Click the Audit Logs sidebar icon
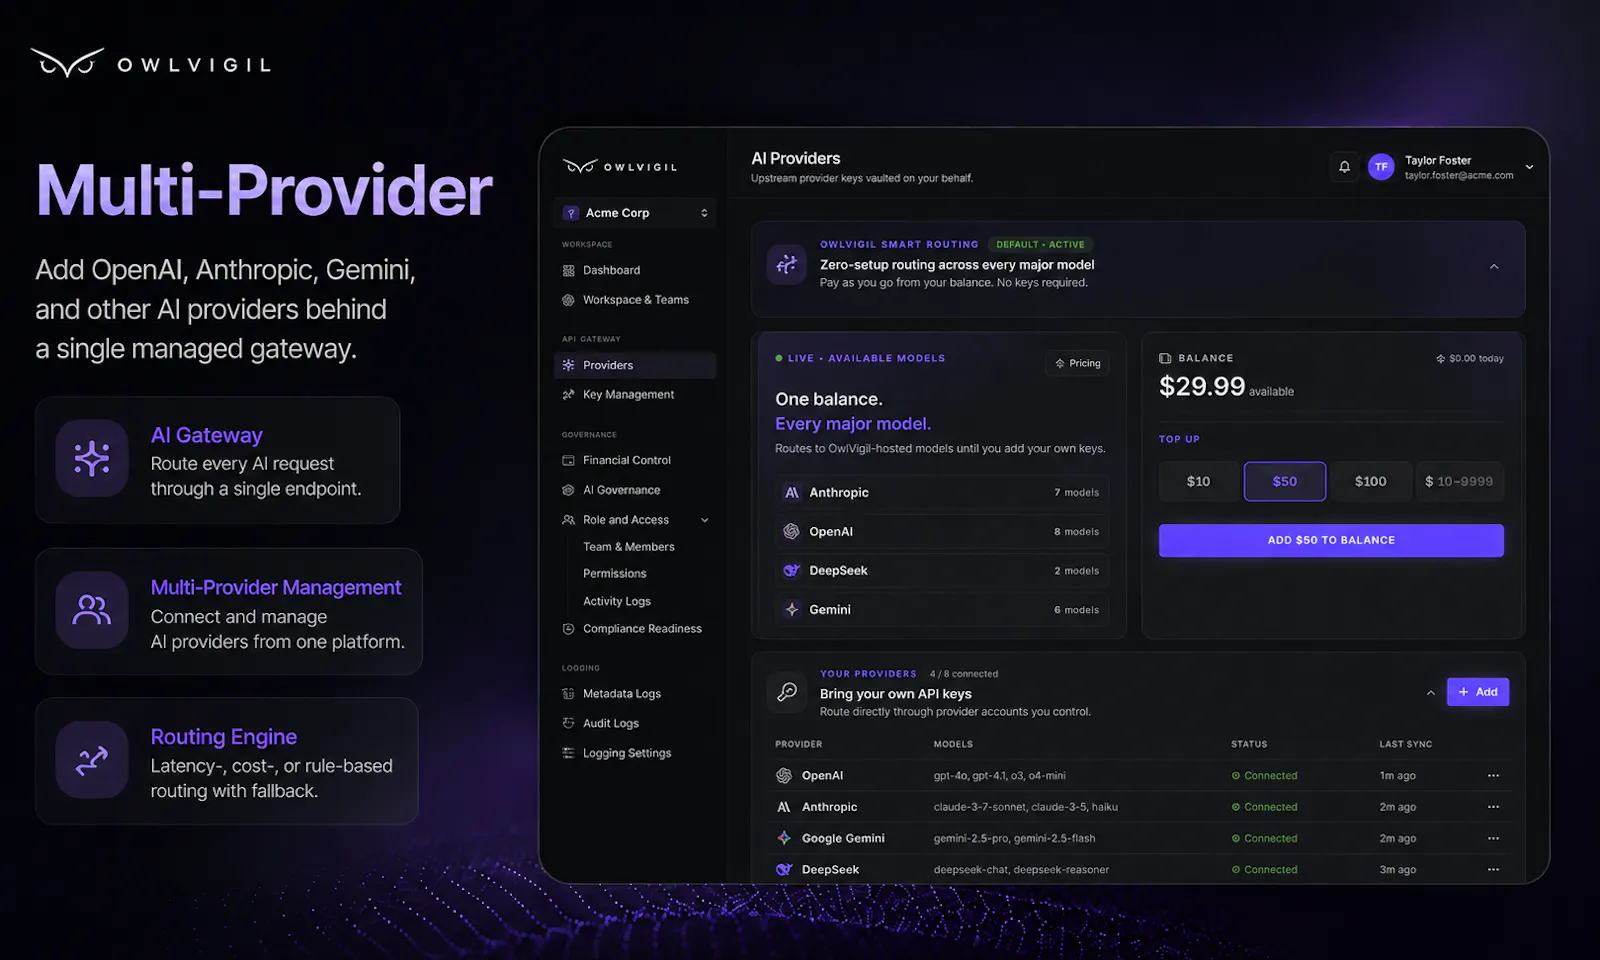Screen dimensions: 1600x960 569,723
